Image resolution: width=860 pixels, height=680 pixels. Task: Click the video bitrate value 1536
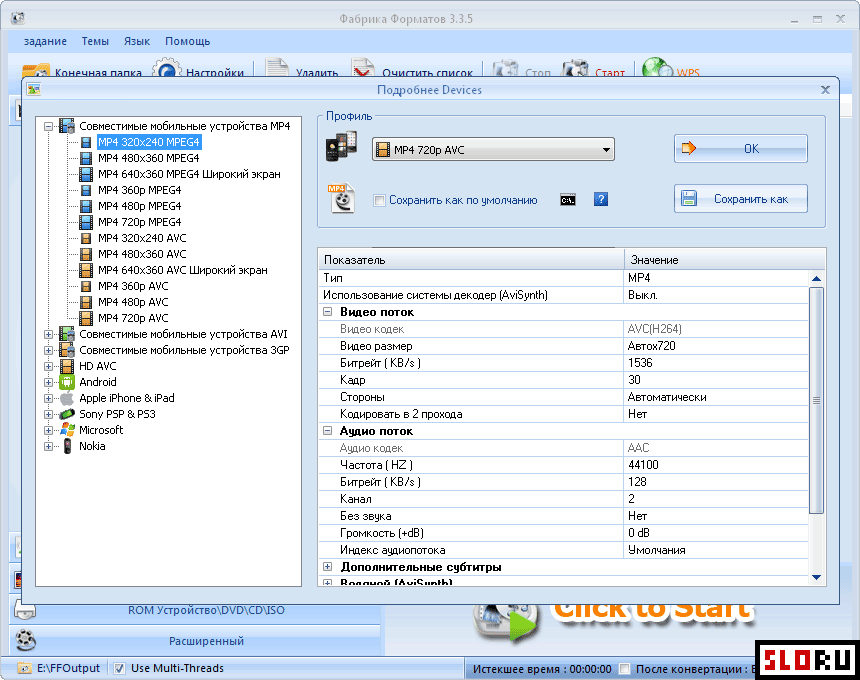641,363
